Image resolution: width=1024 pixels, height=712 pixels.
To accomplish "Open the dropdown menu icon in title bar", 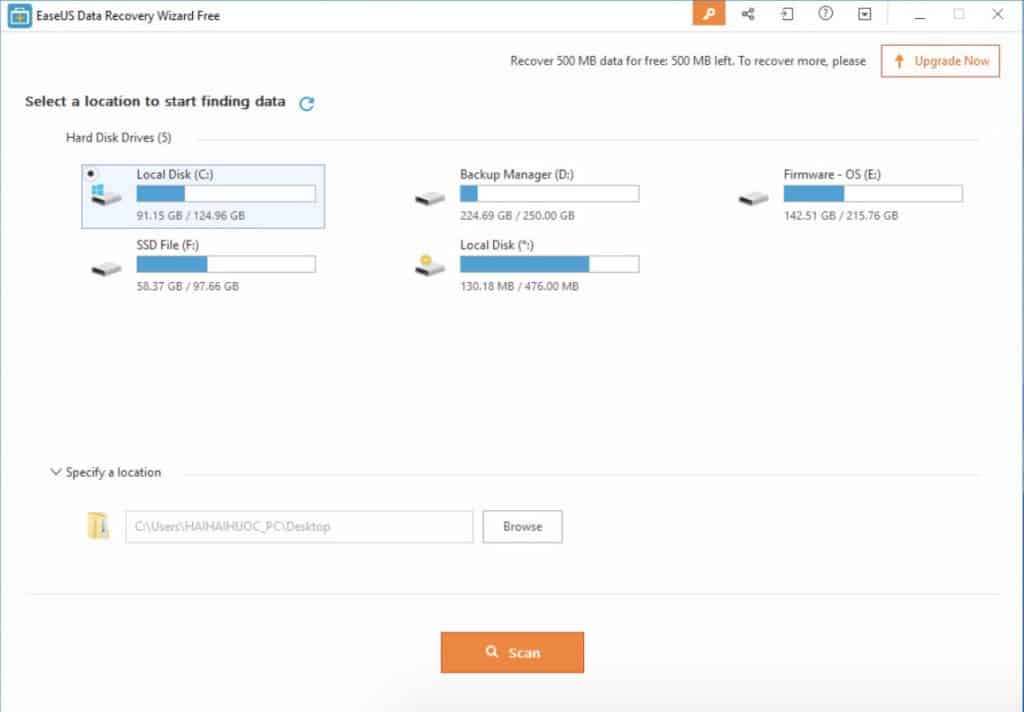I will [x=865, y=14].
